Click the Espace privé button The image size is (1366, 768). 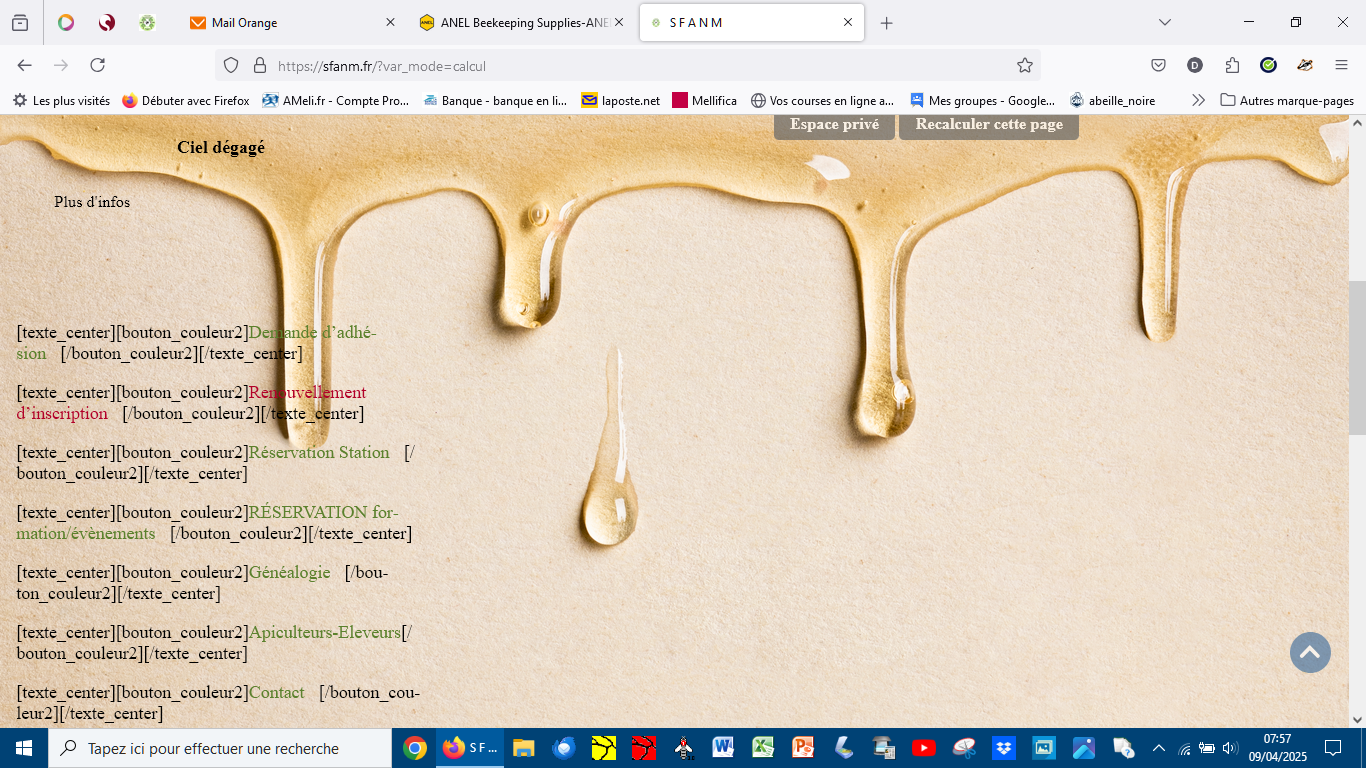click(834, 126)
